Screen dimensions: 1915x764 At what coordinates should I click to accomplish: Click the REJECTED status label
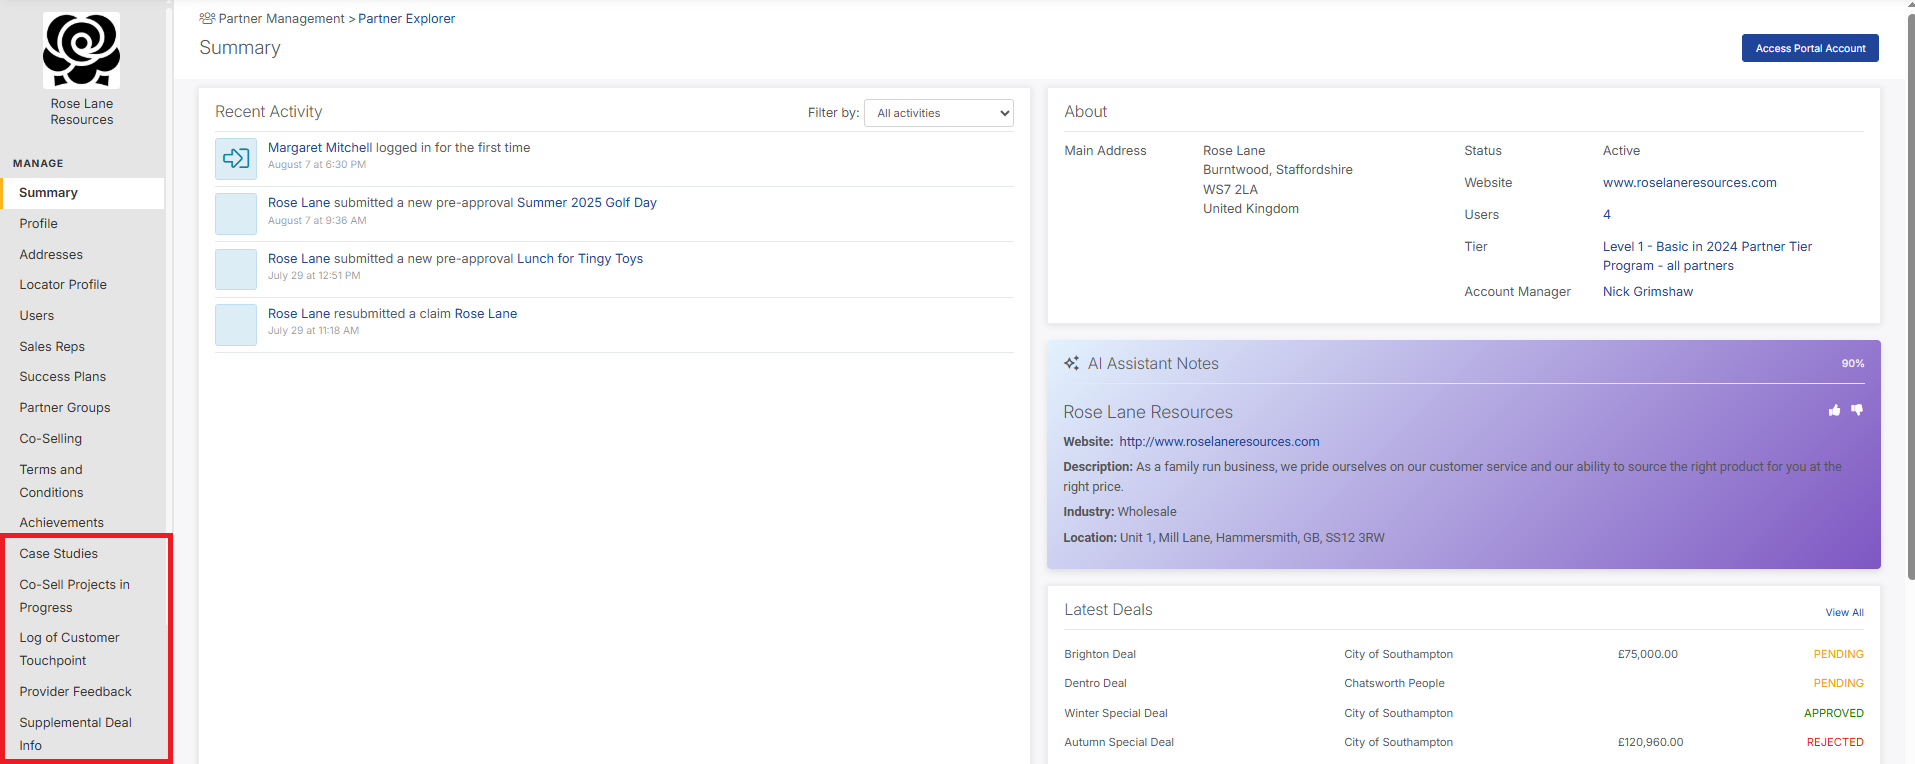(1835, 742)
